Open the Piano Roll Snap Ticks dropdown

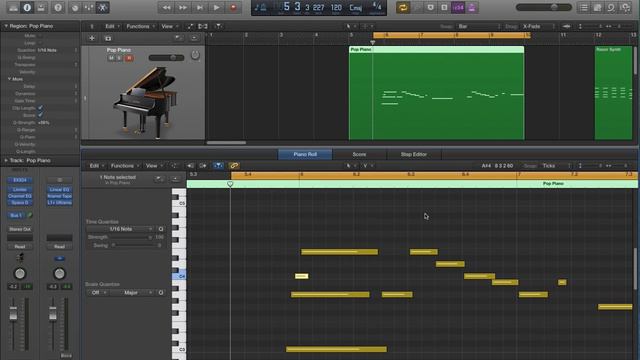click(556, 166)
